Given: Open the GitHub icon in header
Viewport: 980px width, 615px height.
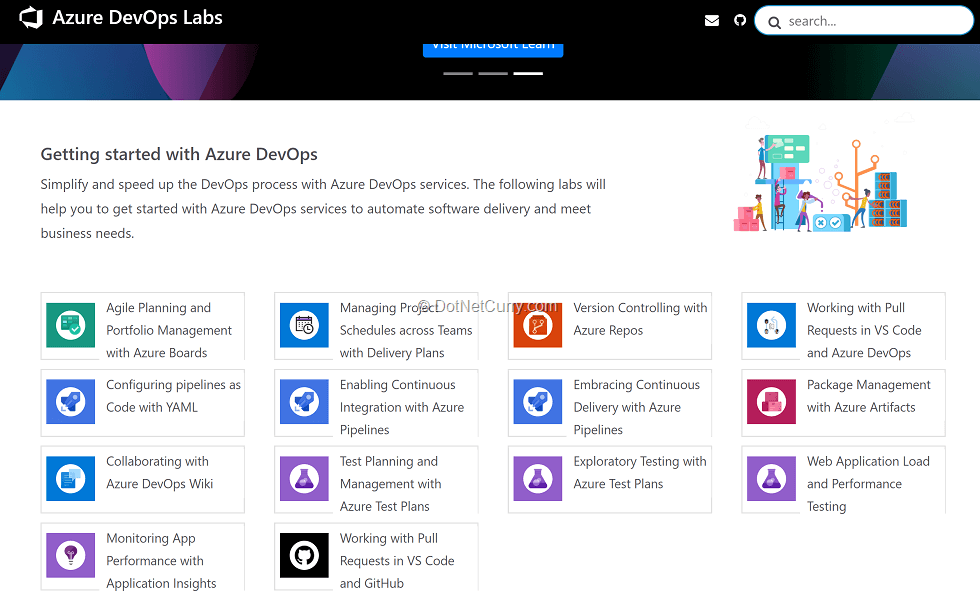Looking at the screenshot, I should coord(740,20).
